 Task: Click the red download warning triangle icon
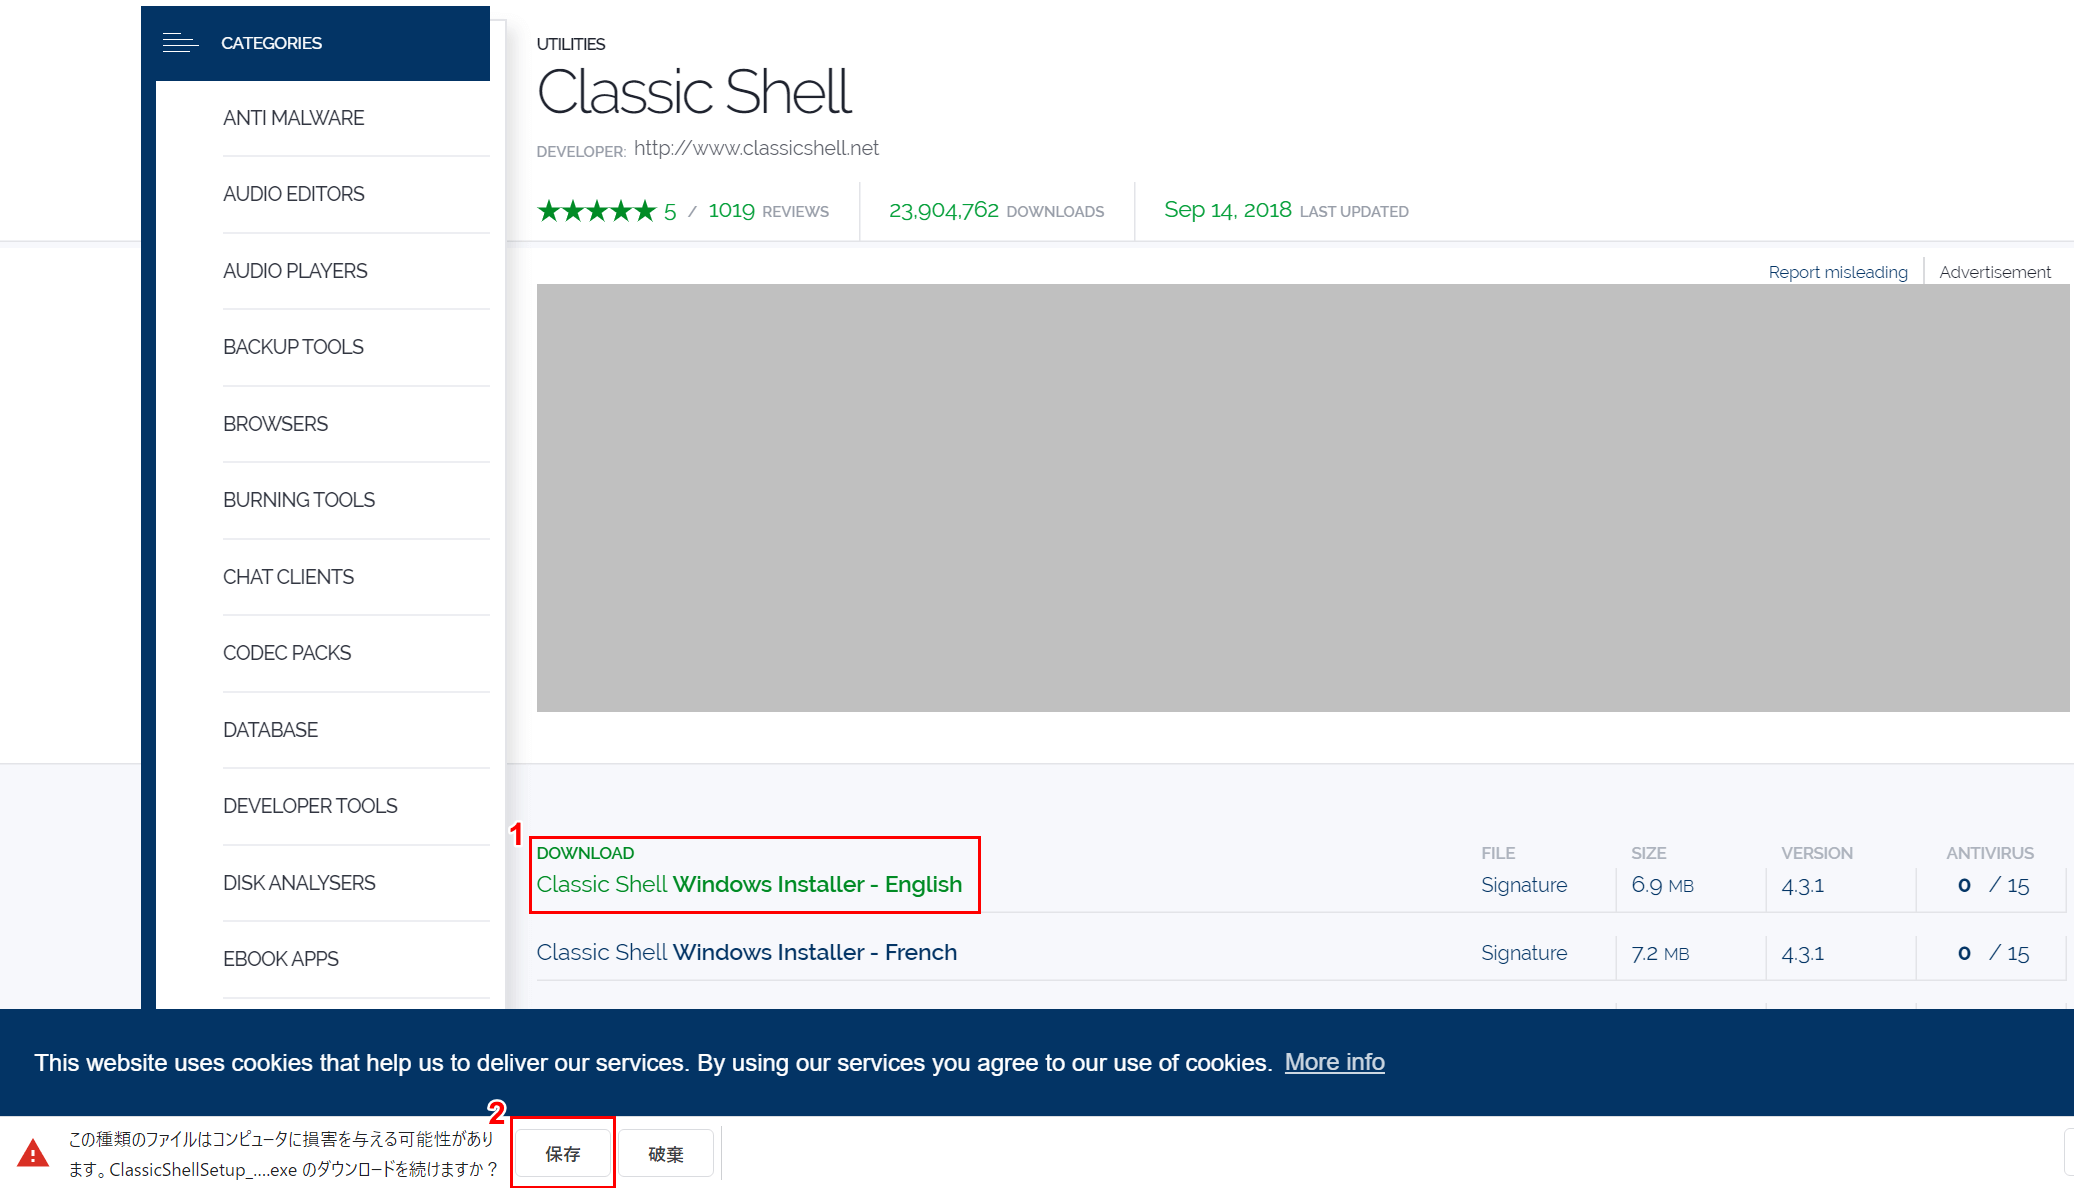33,1153
